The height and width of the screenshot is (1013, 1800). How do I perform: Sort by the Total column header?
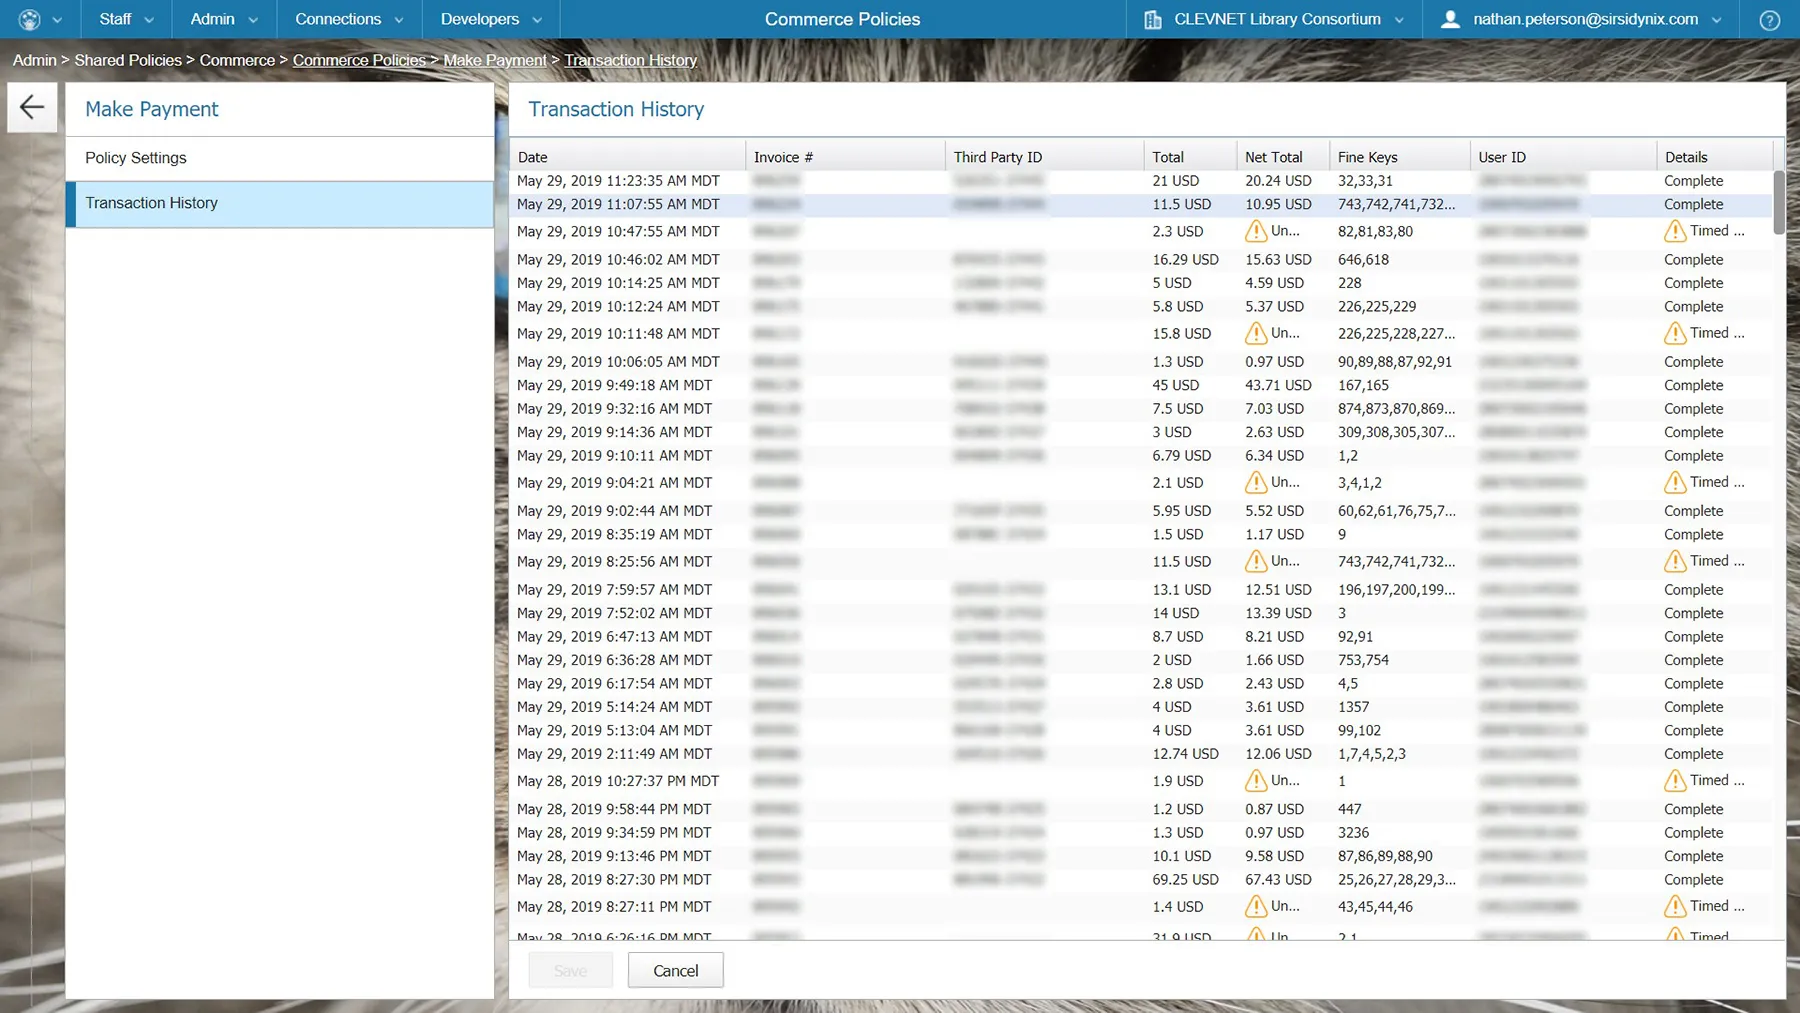pos(1190,157)
